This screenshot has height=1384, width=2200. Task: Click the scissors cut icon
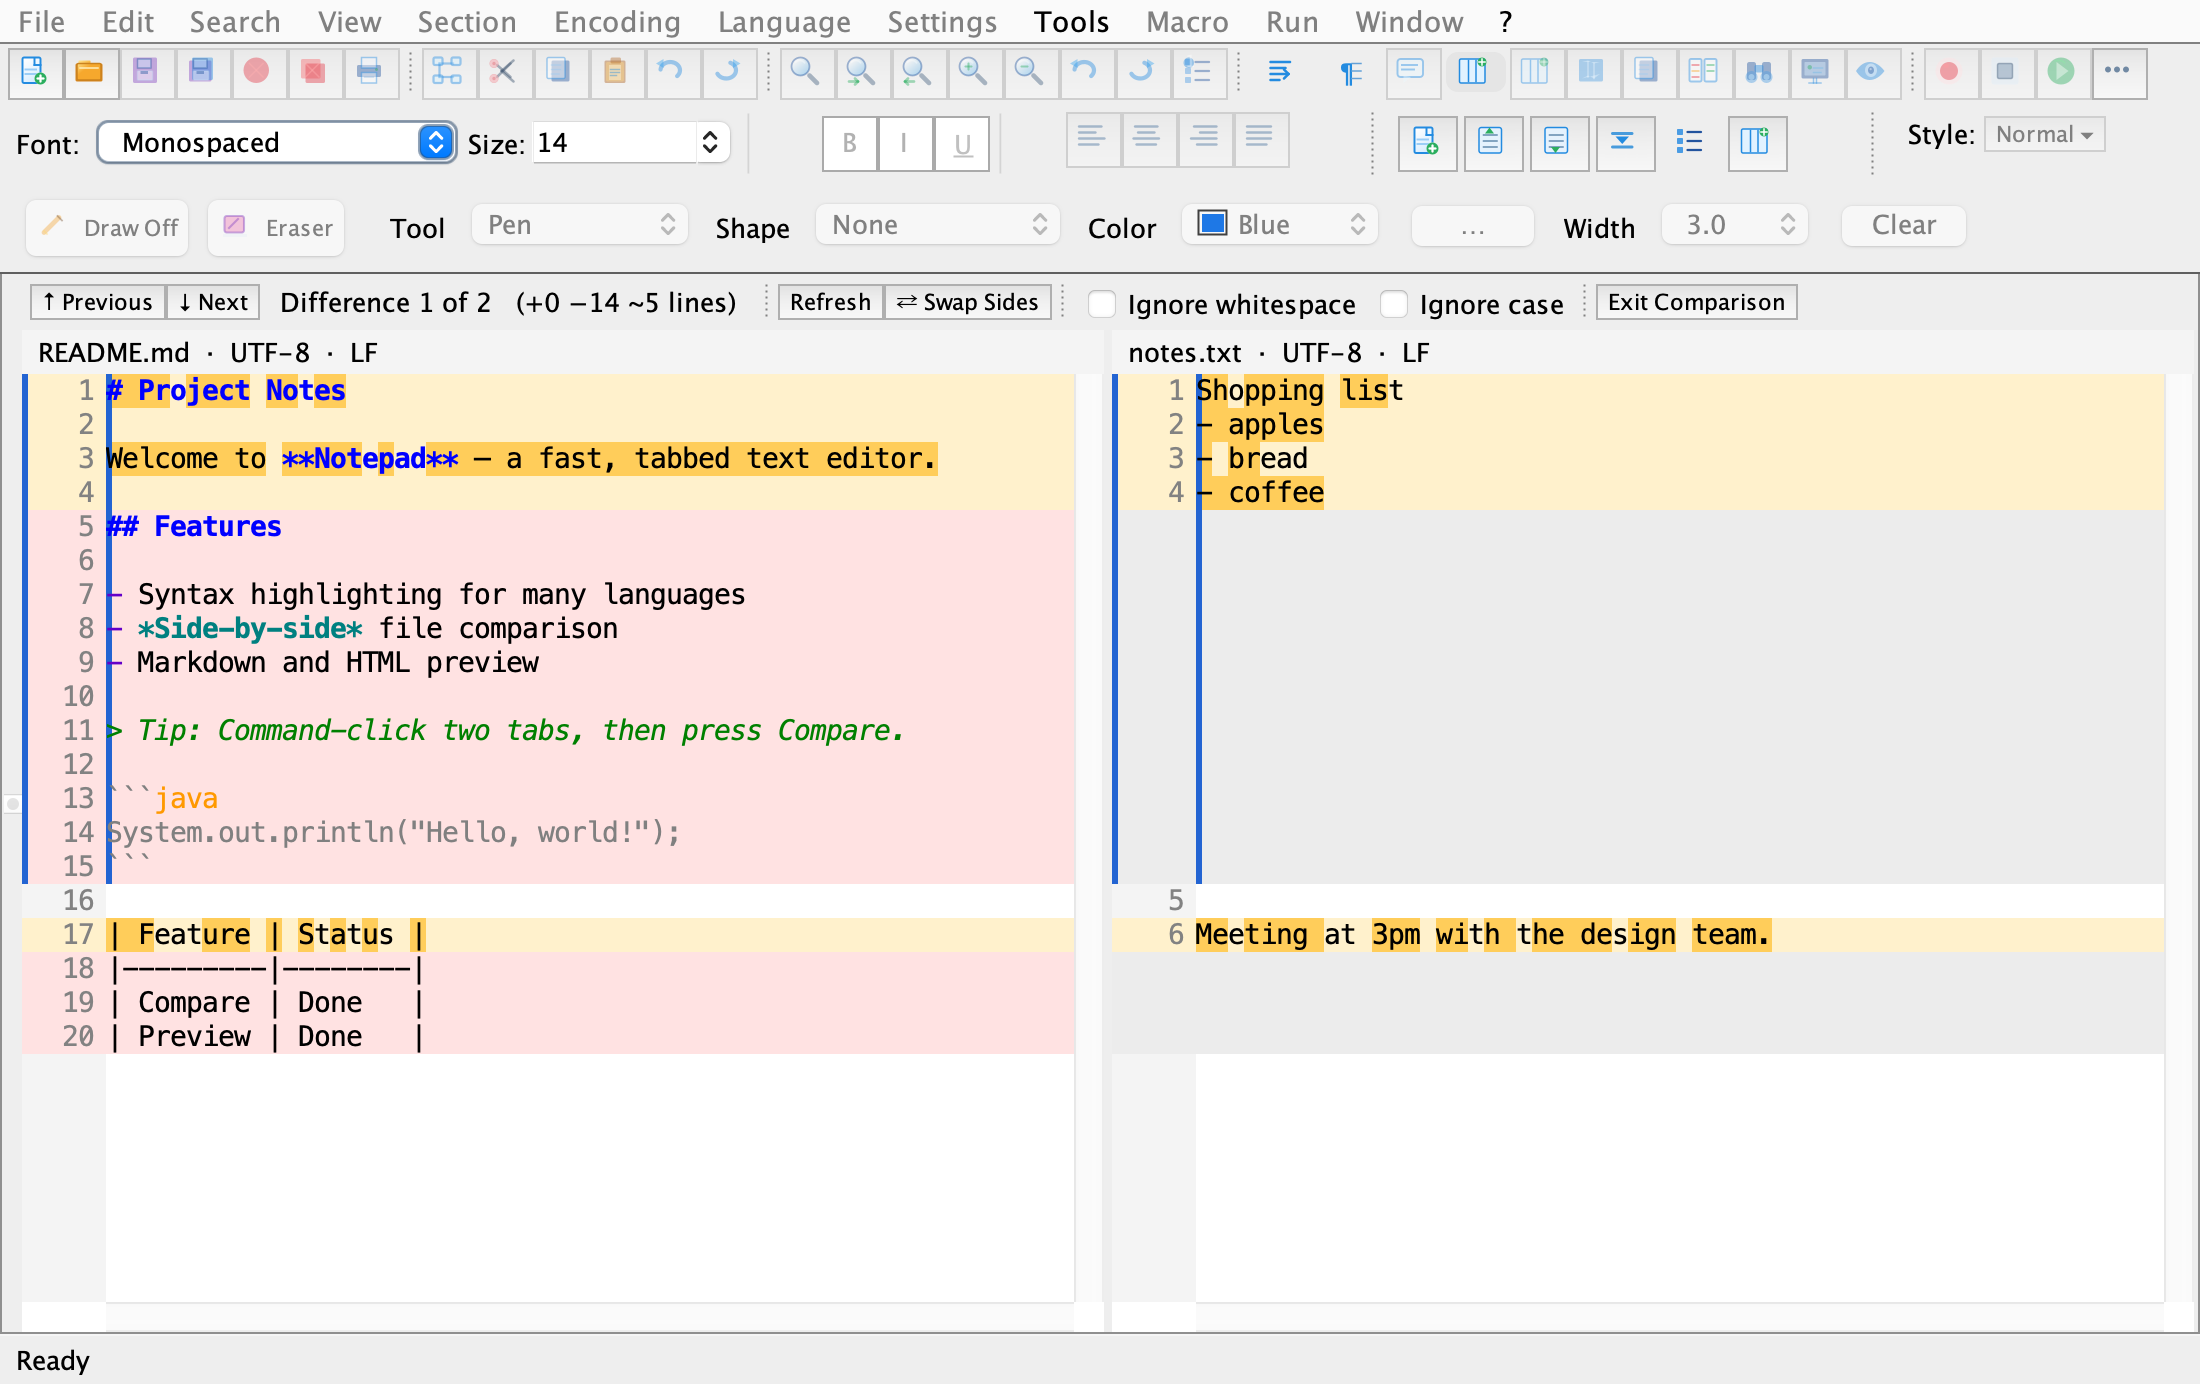tap(503, 72)
